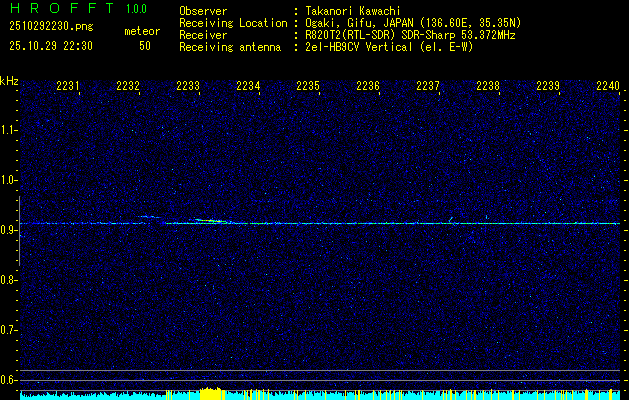This screenshot has width=629, height=400.
Task: Select the 2233 time marker
Action: 188,87
